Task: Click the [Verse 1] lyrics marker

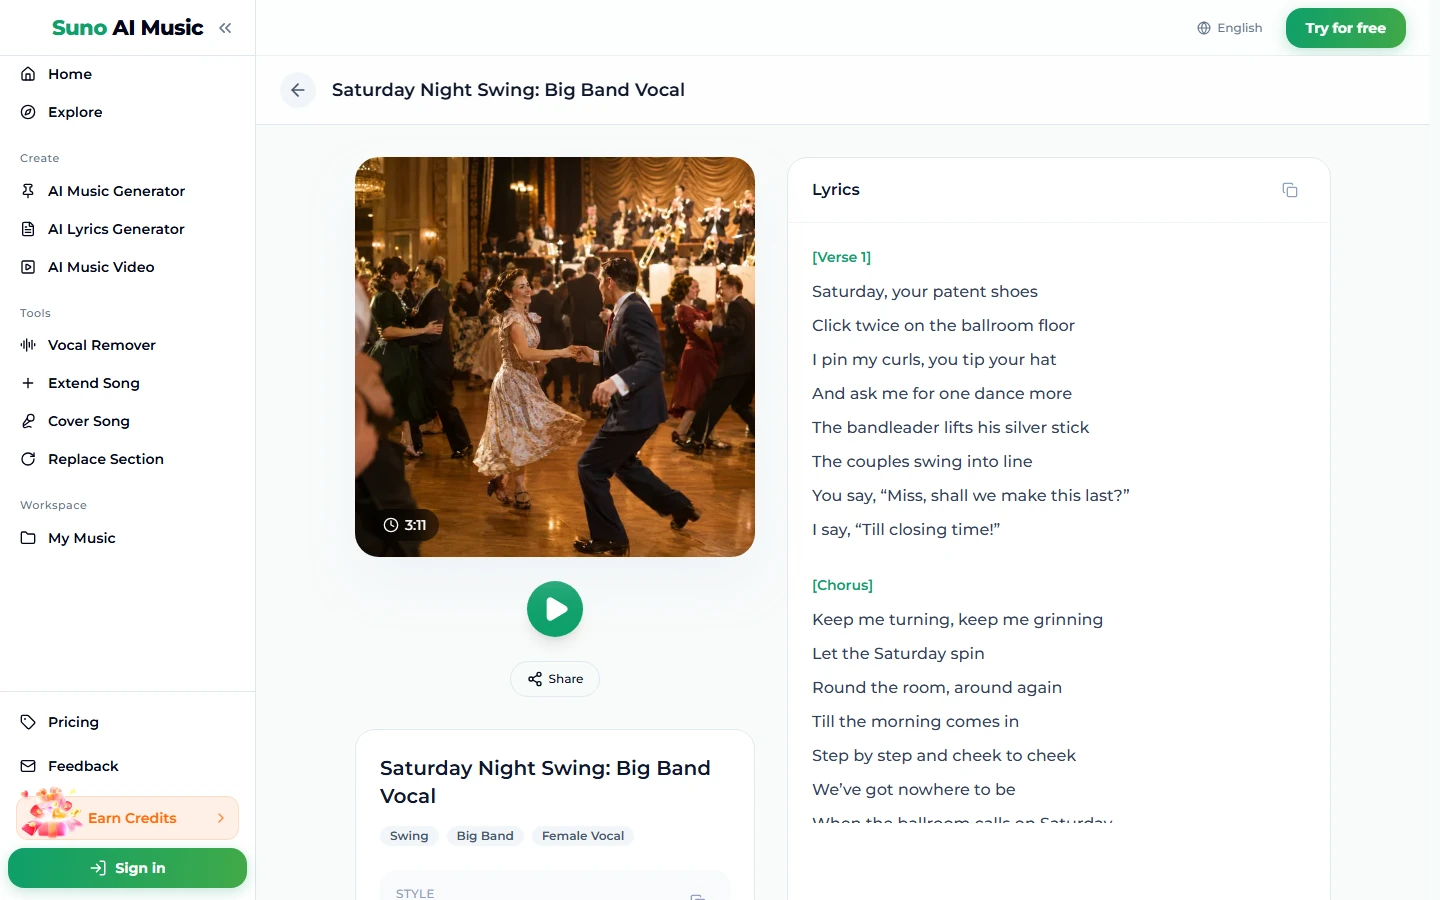Action: tap(842, 257)
